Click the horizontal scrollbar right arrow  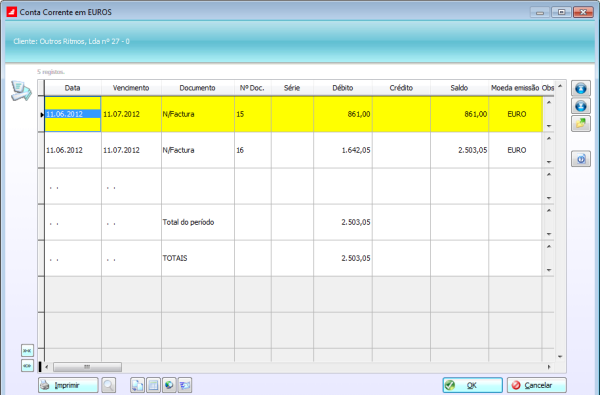click(549, 367)
